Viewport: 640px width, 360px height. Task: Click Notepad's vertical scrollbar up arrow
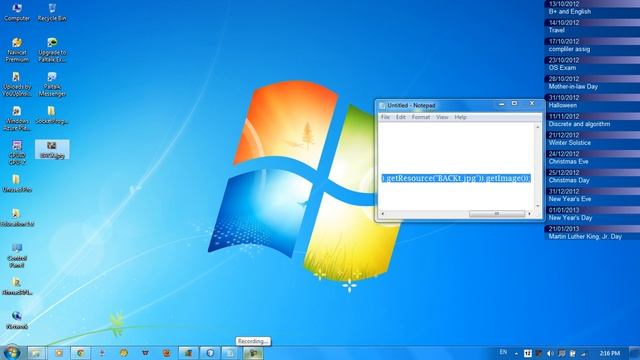click(x=538, y=127)
